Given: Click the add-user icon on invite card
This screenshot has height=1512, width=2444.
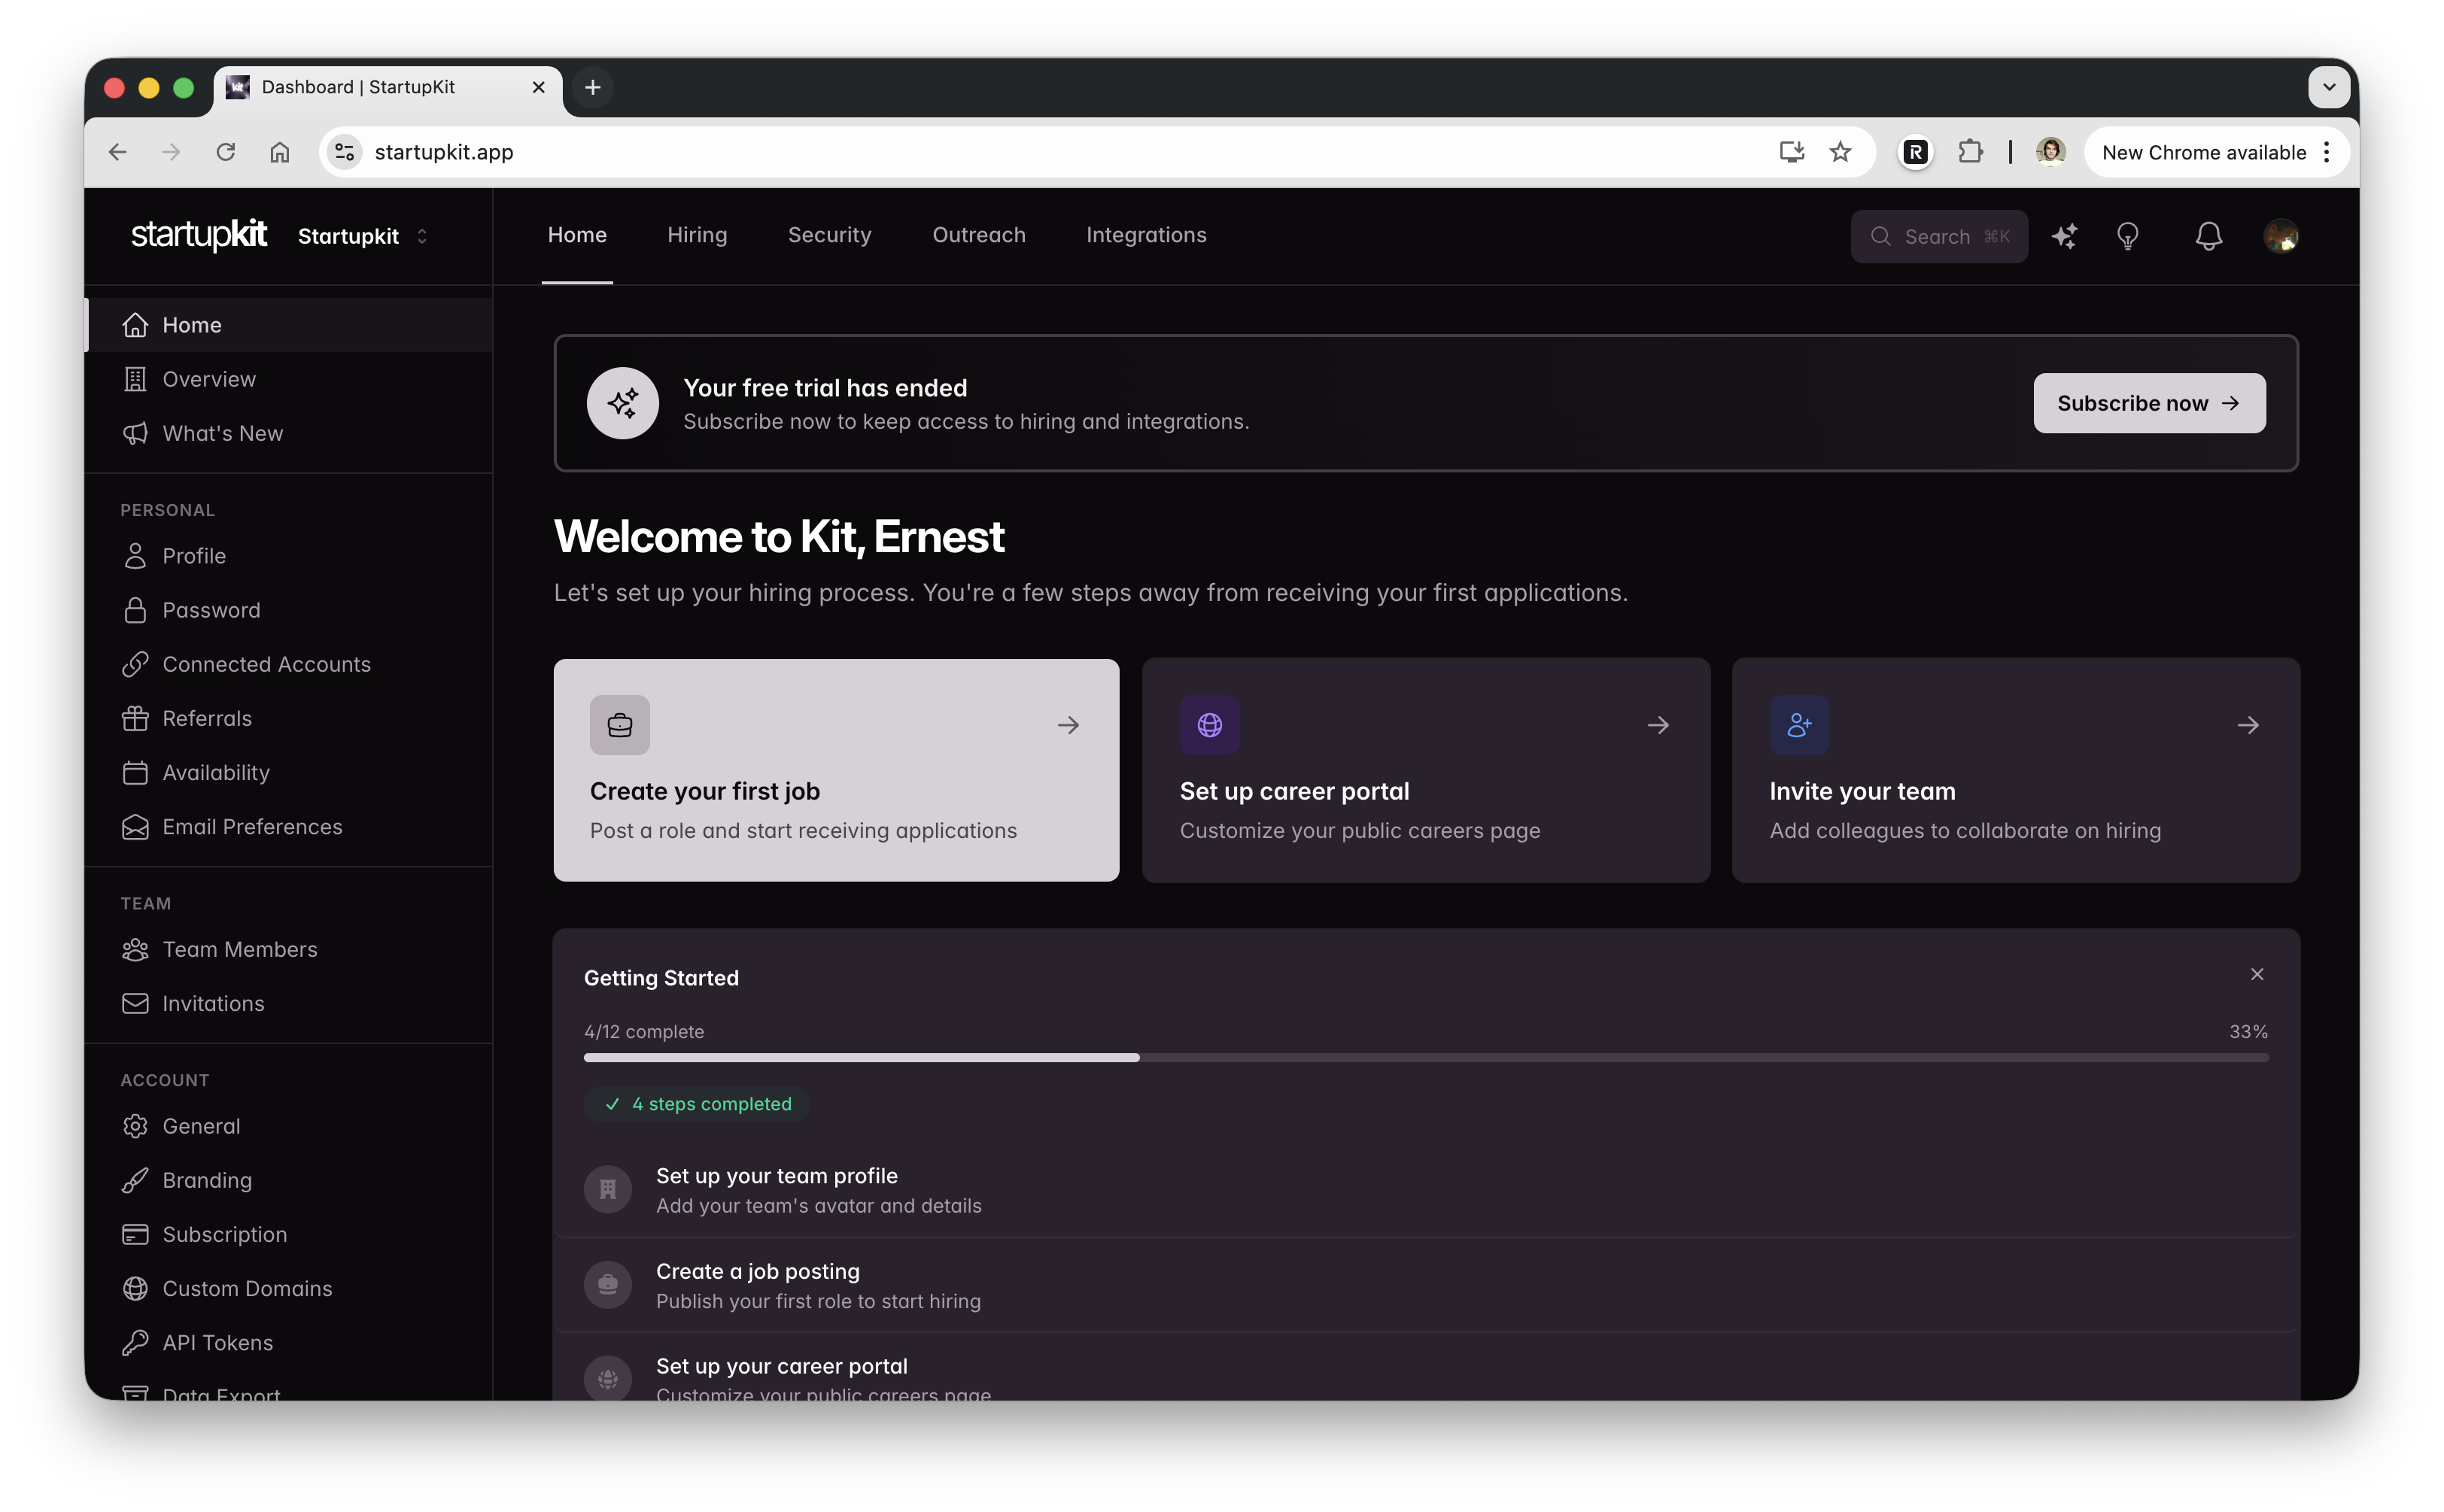Looking at the screenshot, I should [x=1799, y=725].
